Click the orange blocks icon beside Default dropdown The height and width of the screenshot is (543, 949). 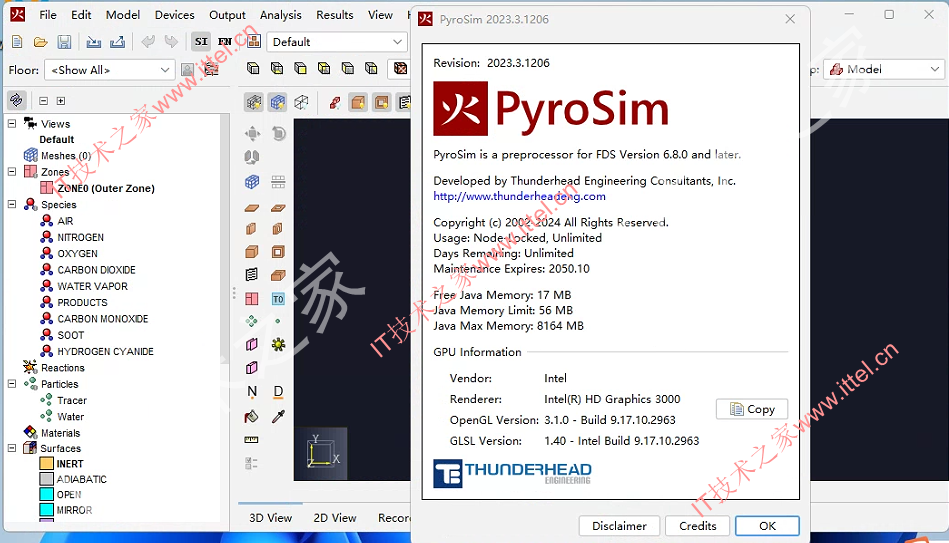point(254,41)
